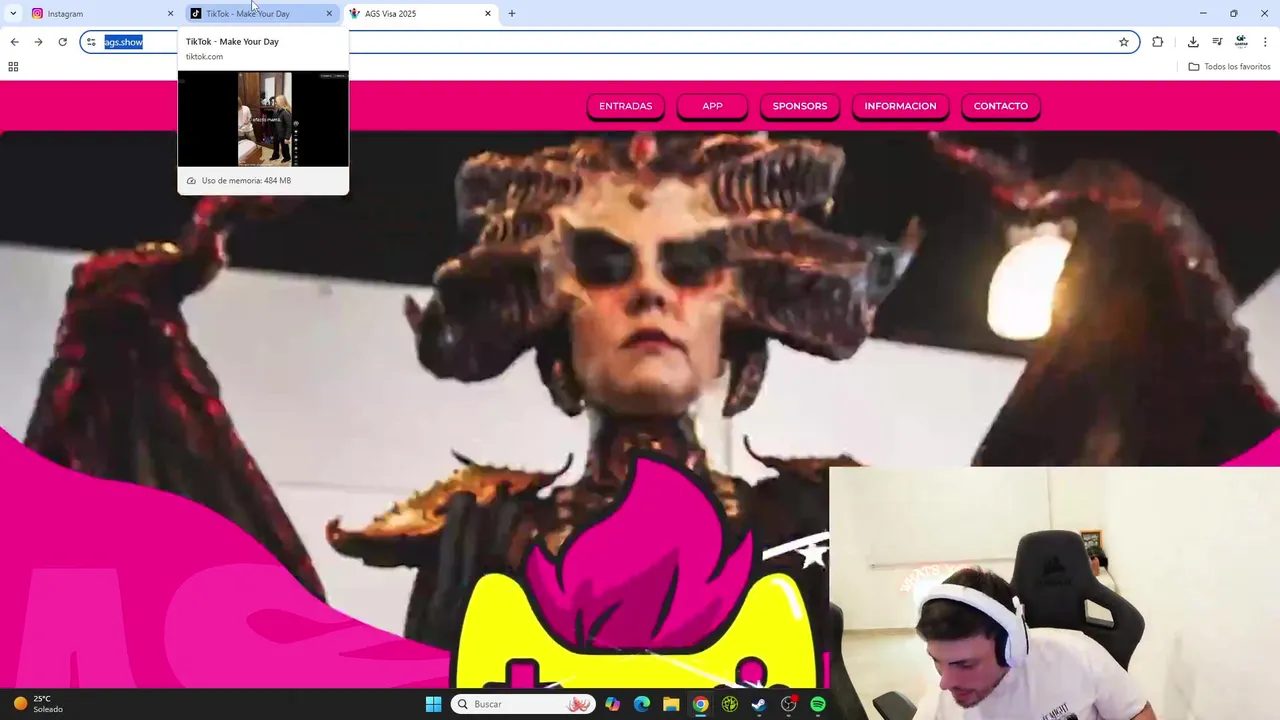Open the INFORMACION menu button
Screen dimensions: 1280x720
click(900, 106)
